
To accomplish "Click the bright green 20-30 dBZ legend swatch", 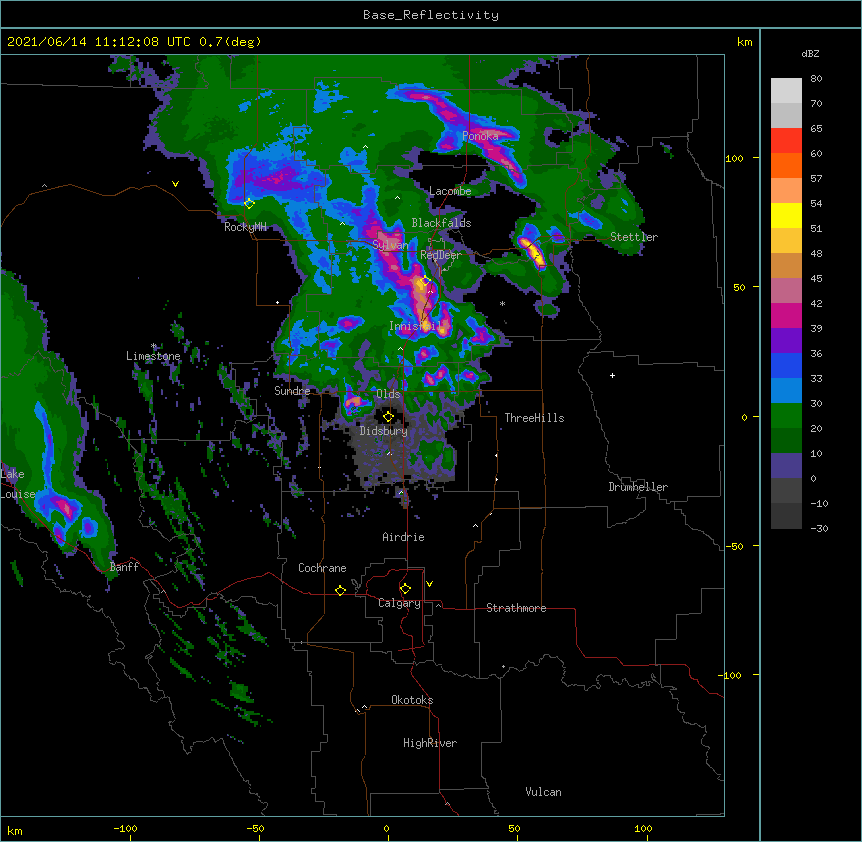I will (x=786, y=416).
